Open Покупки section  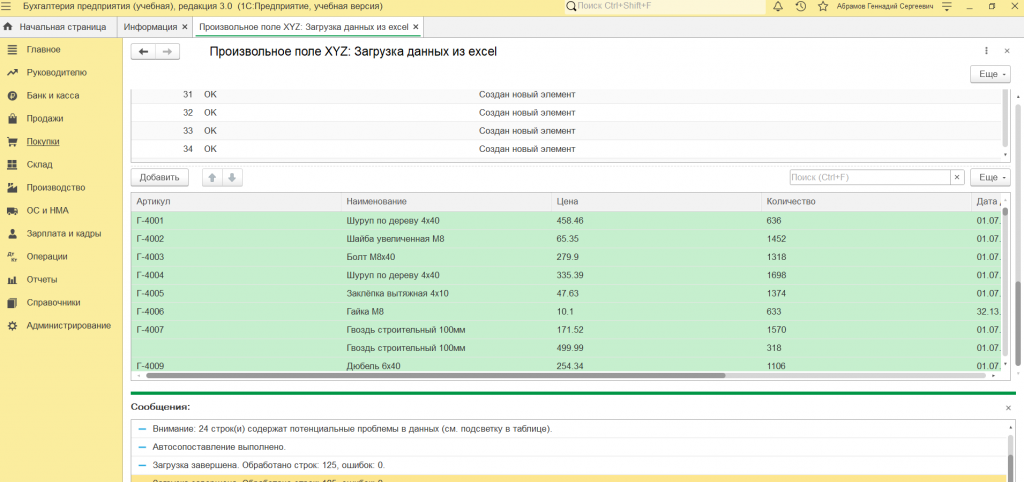tap(43, 142)
